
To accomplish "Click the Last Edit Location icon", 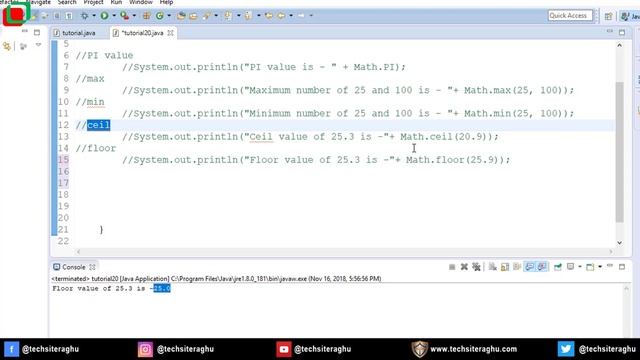I will [x=269, y=16].
